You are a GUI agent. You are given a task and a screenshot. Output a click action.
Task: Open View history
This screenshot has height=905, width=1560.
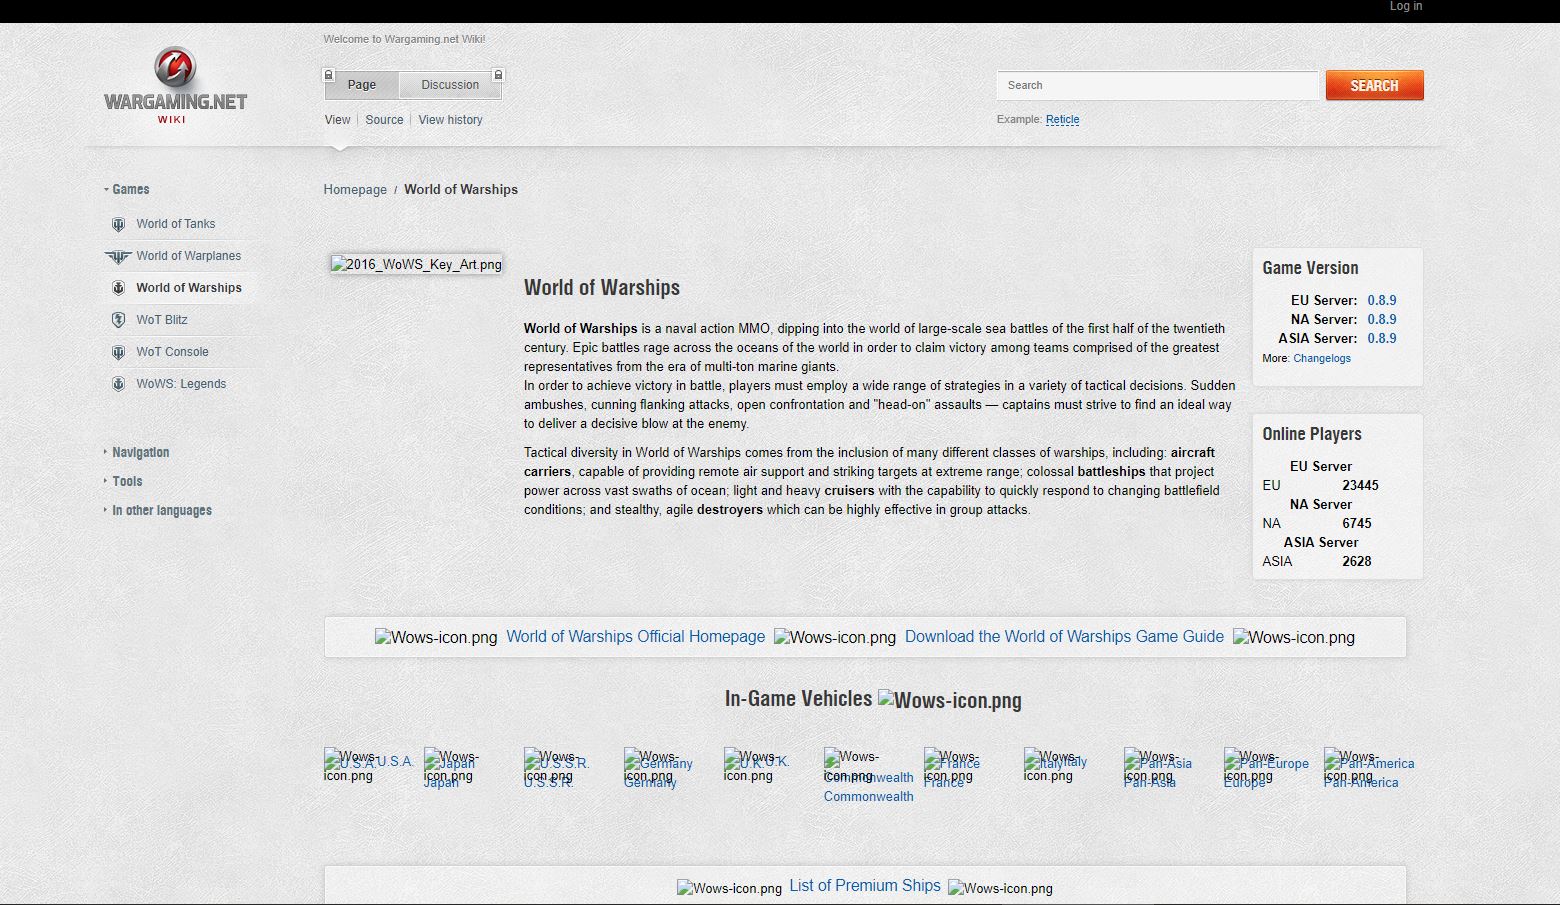coord(450,120)
